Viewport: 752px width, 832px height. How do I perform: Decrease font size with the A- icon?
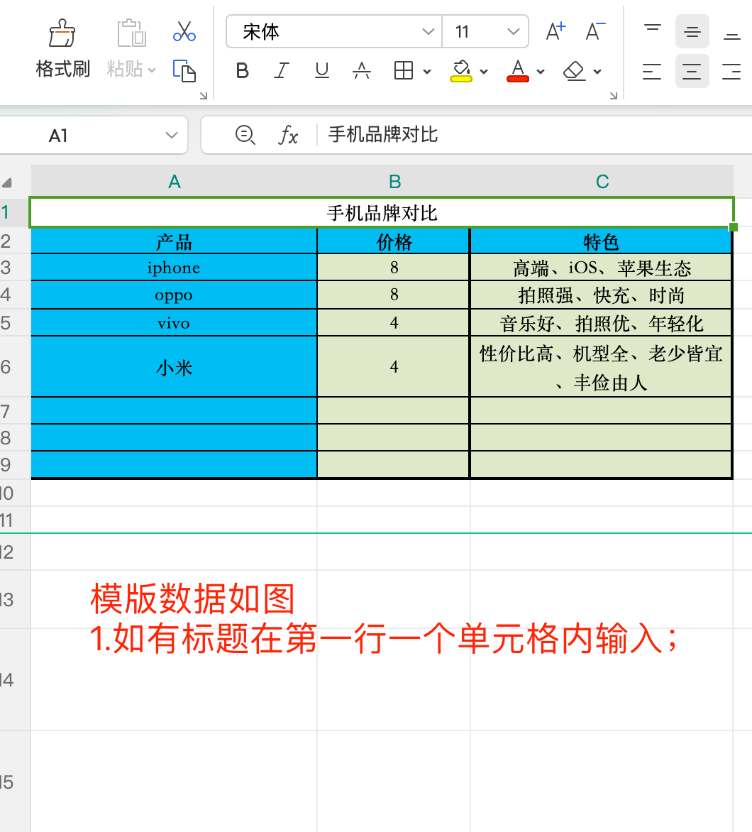(595, 32)
